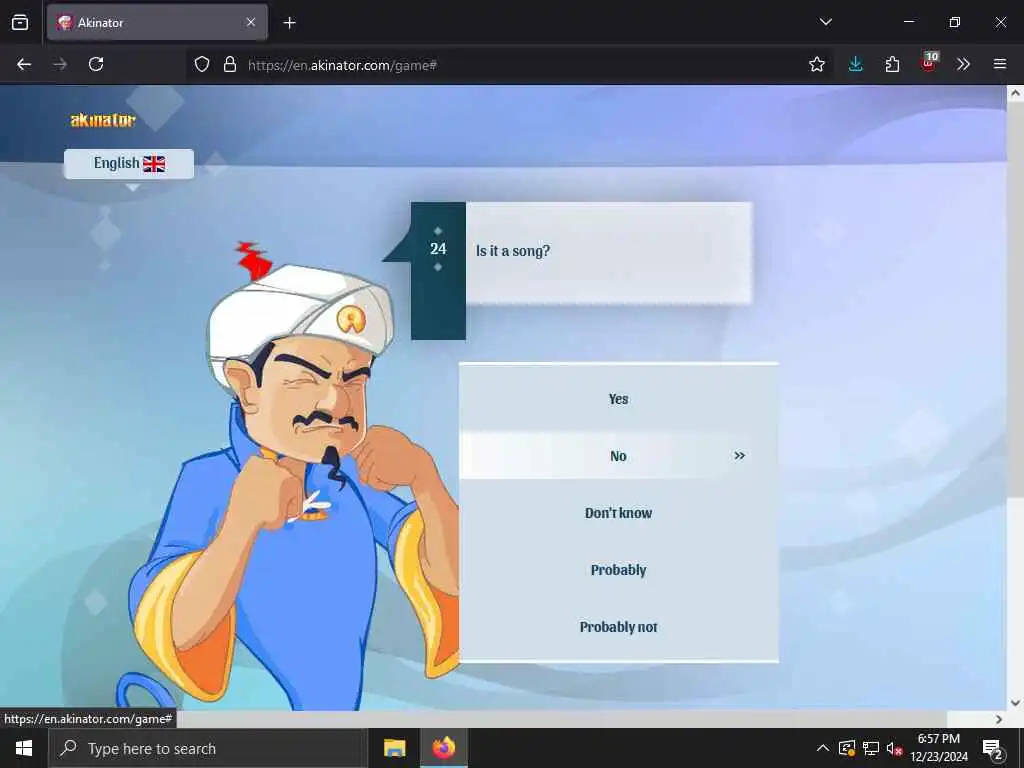
Task: Click the muted volume tray icon
Action: [x=894, y=748]
